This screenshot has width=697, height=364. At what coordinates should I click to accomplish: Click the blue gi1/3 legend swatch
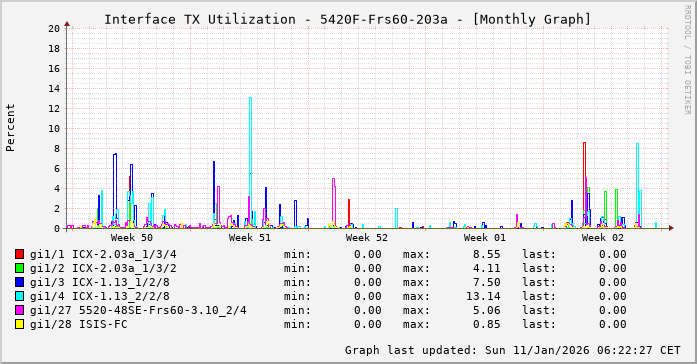tap(20, 282)
